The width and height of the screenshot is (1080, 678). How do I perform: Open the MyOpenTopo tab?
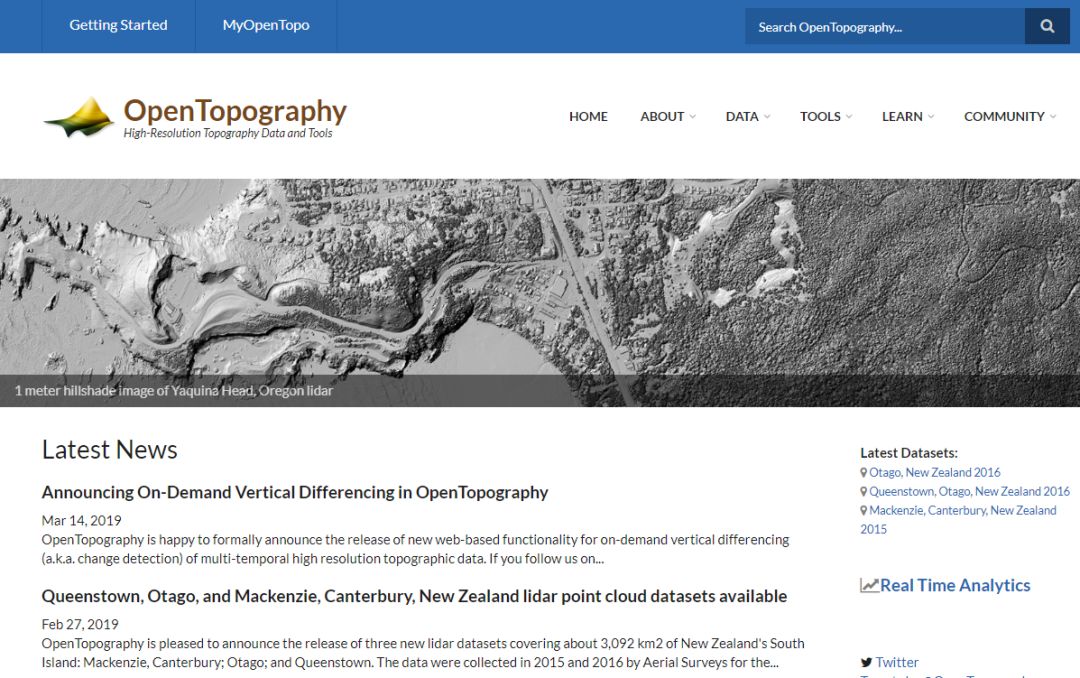[266, 25]
